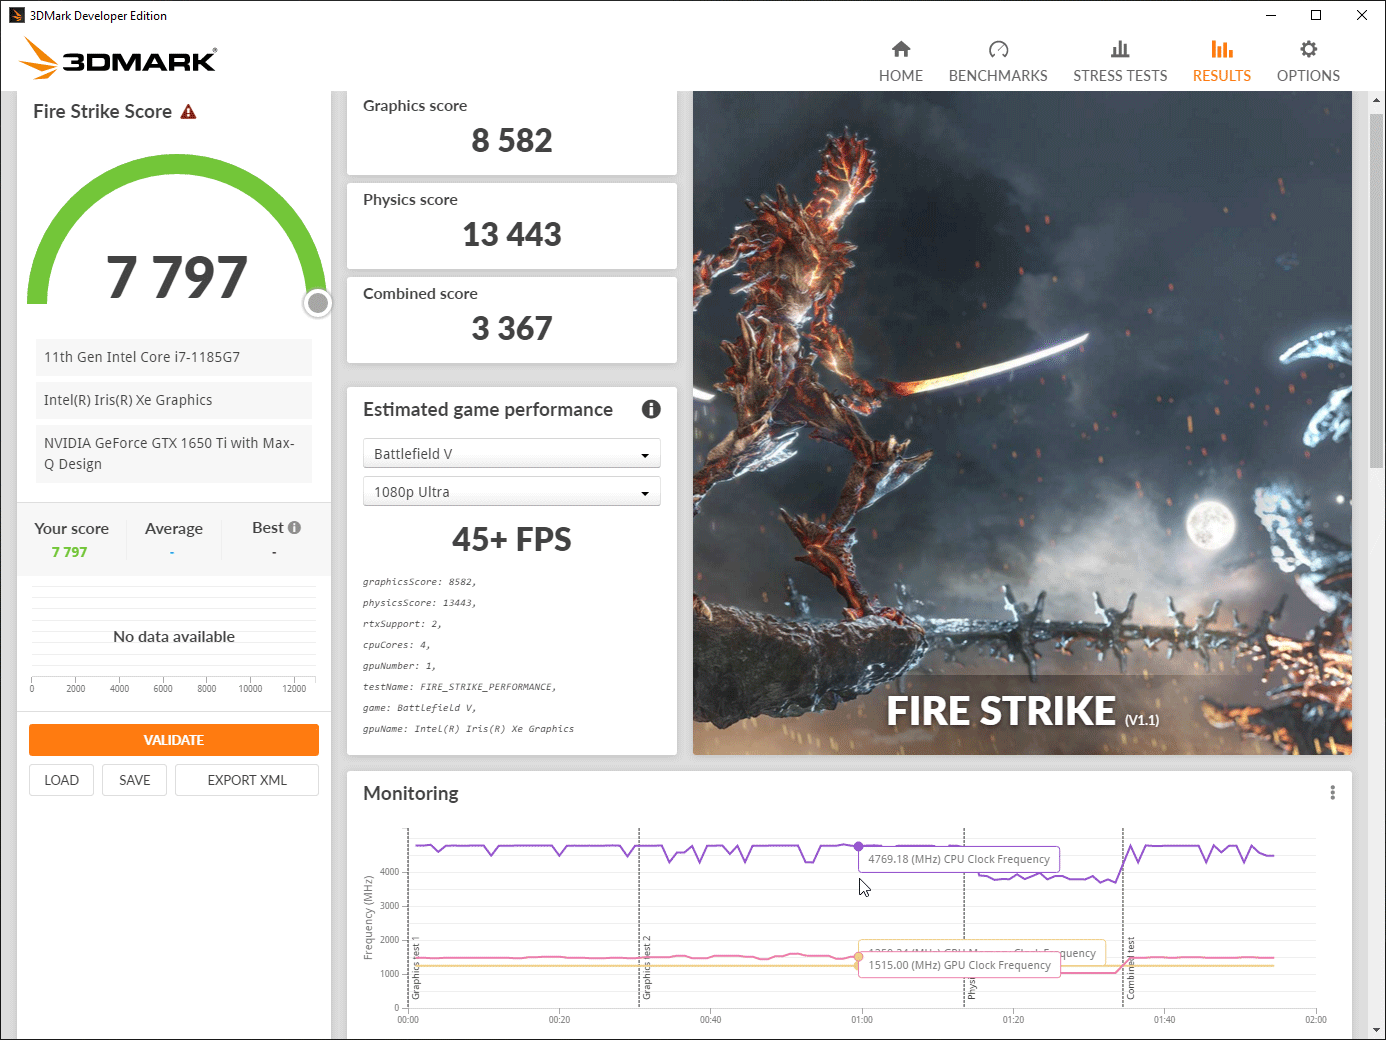Screen dimensions: 1386x1040
Task: Go to the HOME tab
Action: (x=901, y=62)
